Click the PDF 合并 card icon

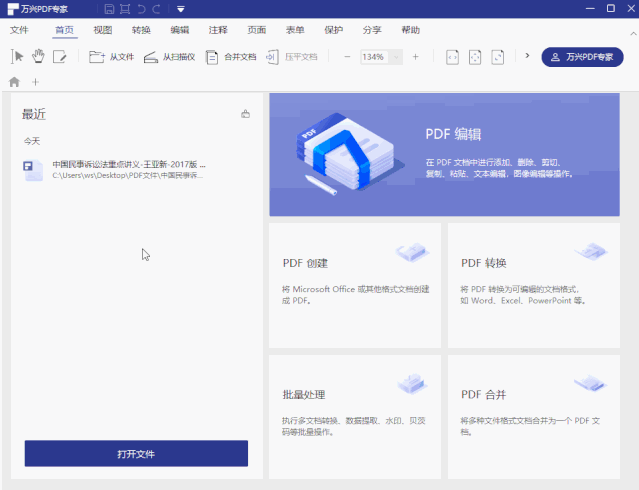[591, 383]
